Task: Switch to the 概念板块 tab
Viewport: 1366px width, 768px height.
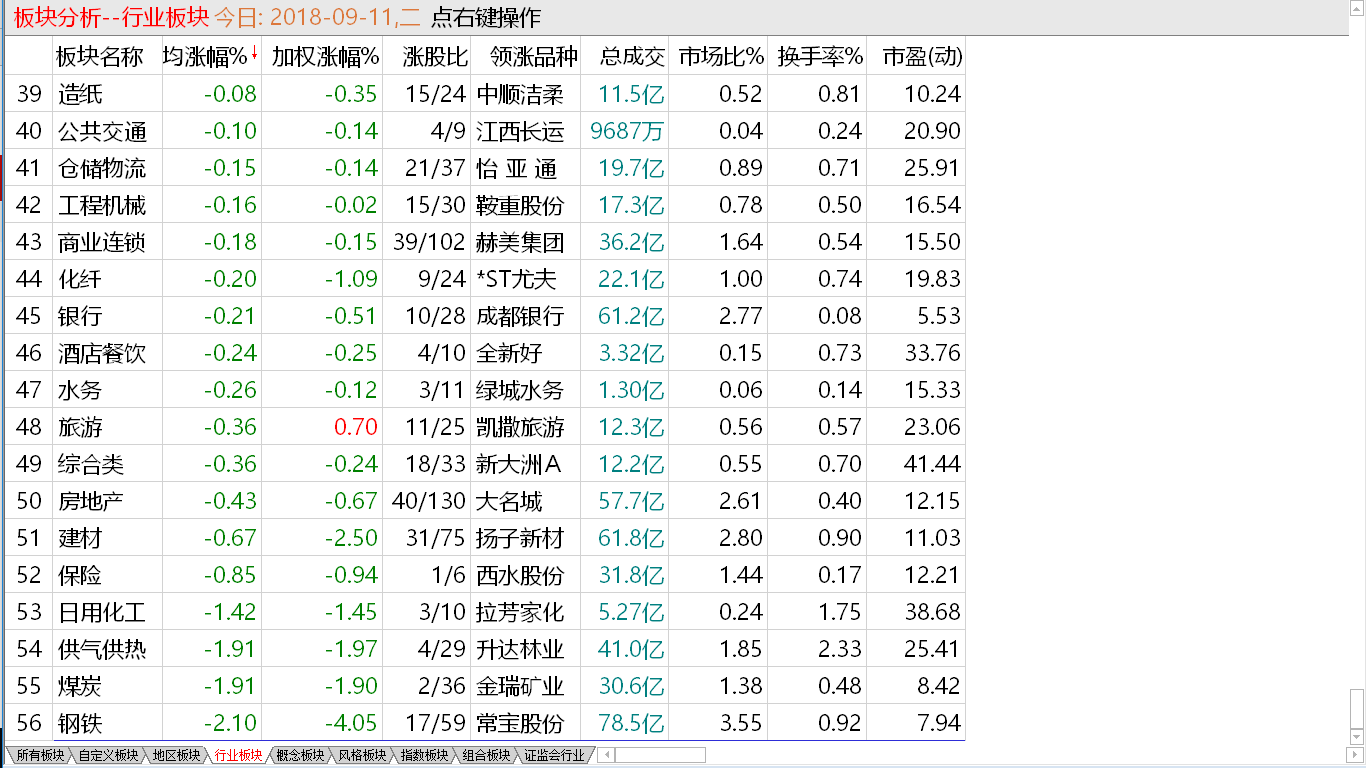Action: coord(300,755)
